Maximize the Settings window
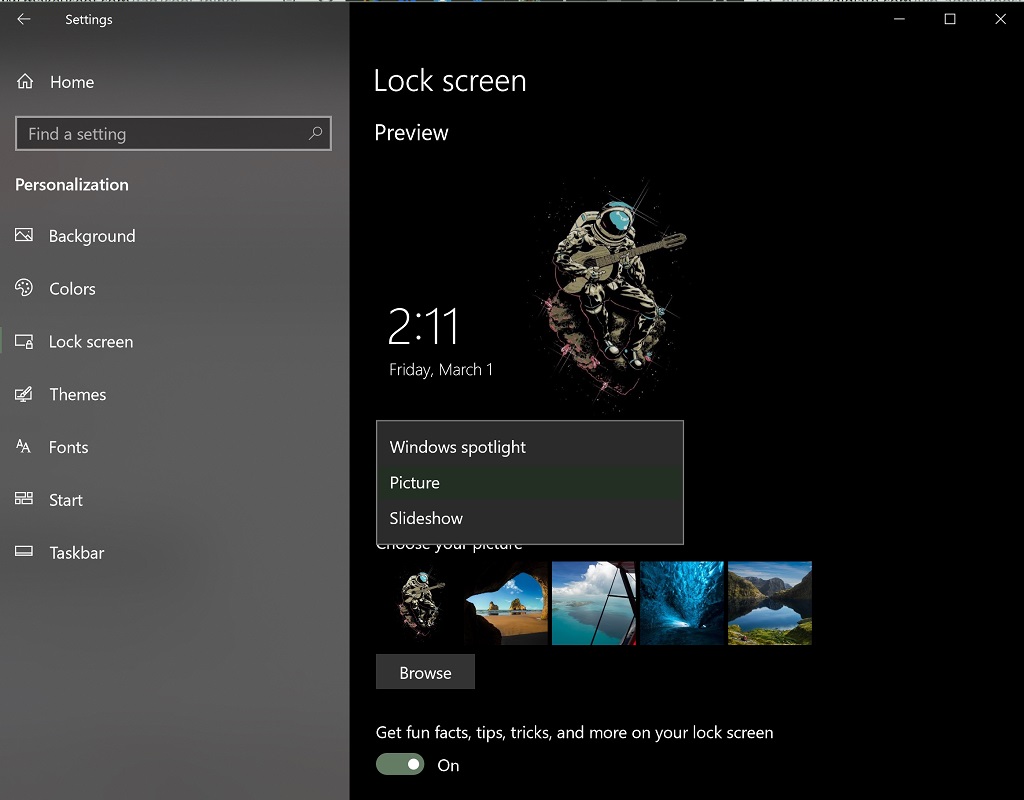 point(950,19)
